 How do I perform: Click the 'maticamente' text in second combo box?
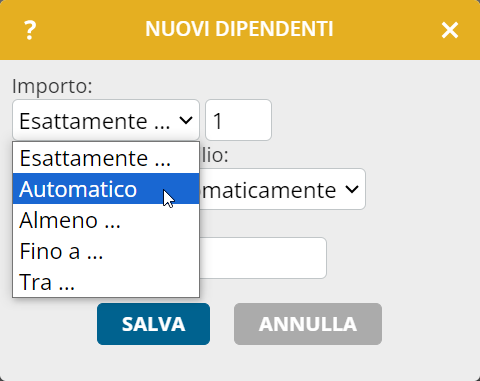click(269, 190)
